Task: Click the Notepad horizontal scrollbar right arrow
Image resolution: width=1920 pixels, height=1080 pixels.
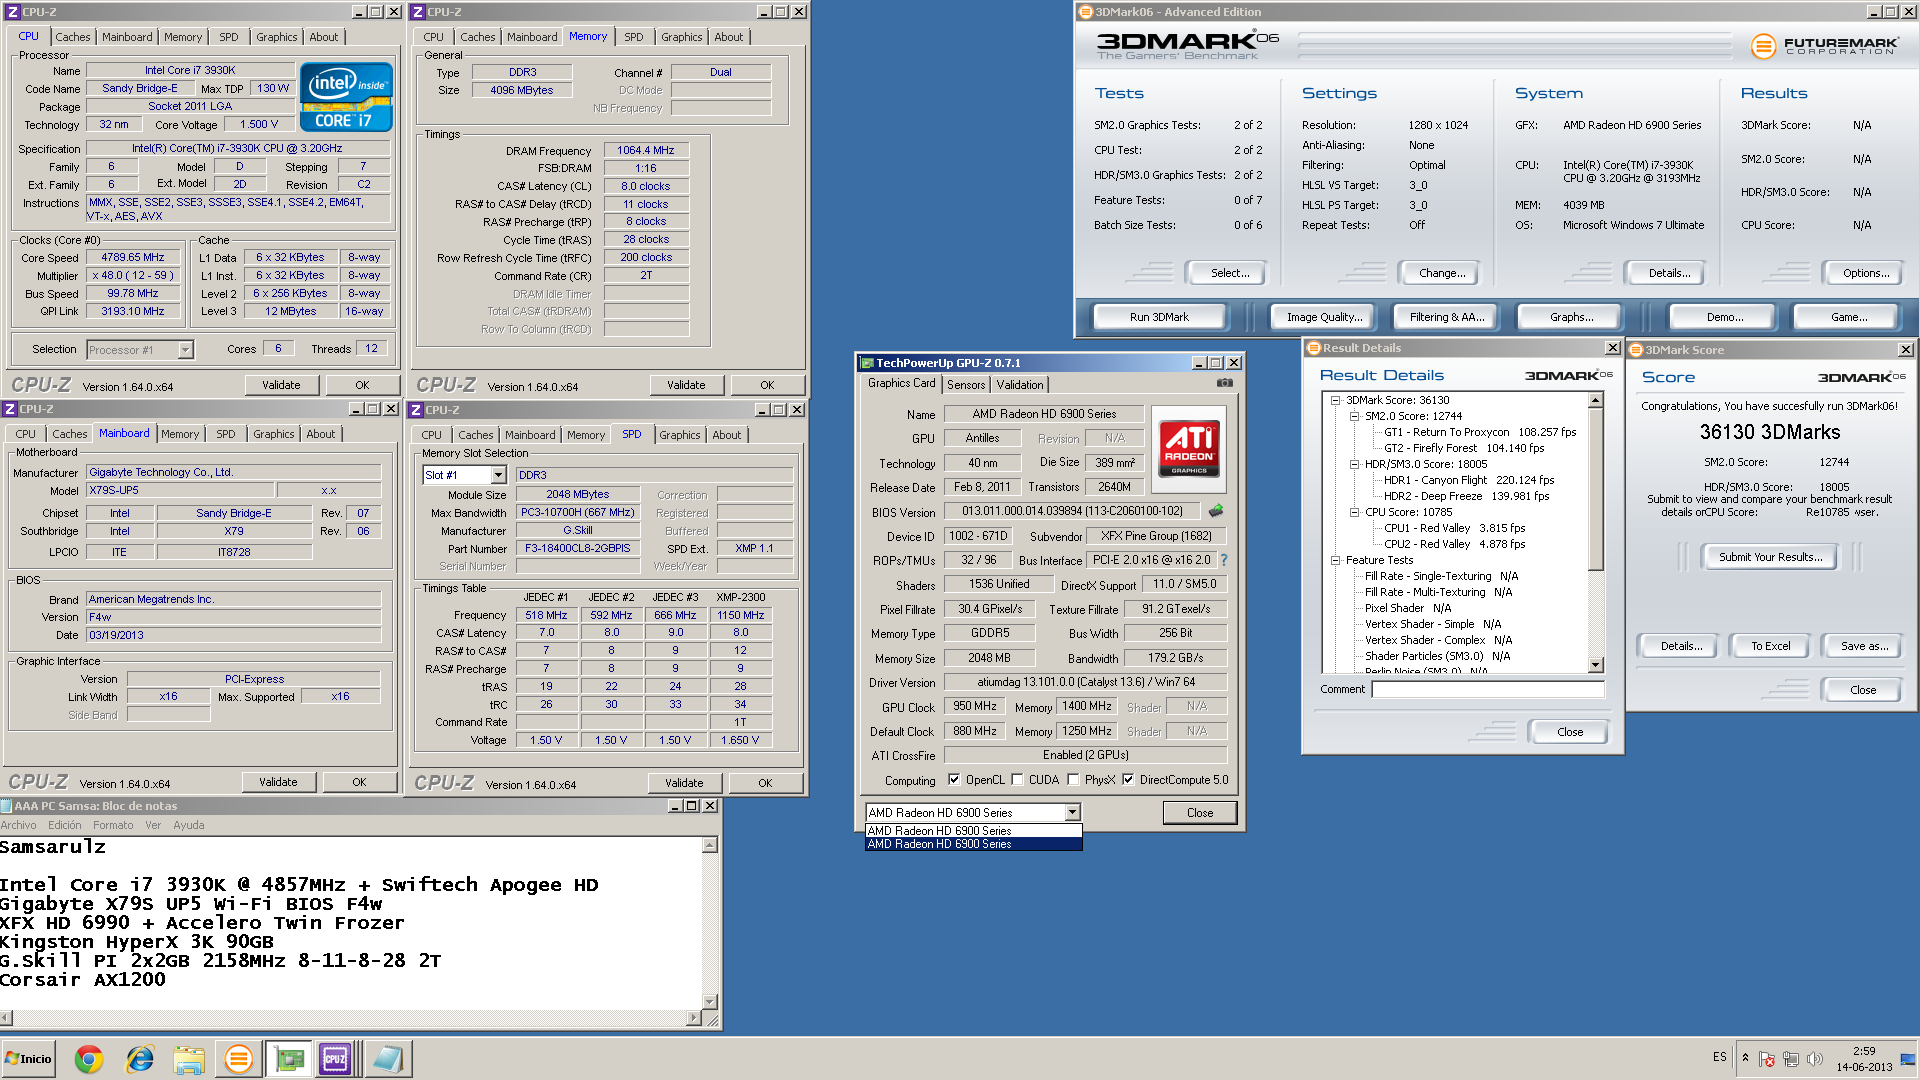Action: click(x=695, y=1018)
